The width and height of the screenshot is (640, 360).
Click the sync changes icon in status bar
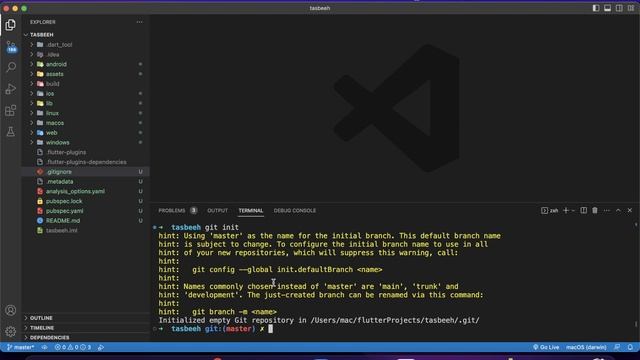[x=44, y=347]
